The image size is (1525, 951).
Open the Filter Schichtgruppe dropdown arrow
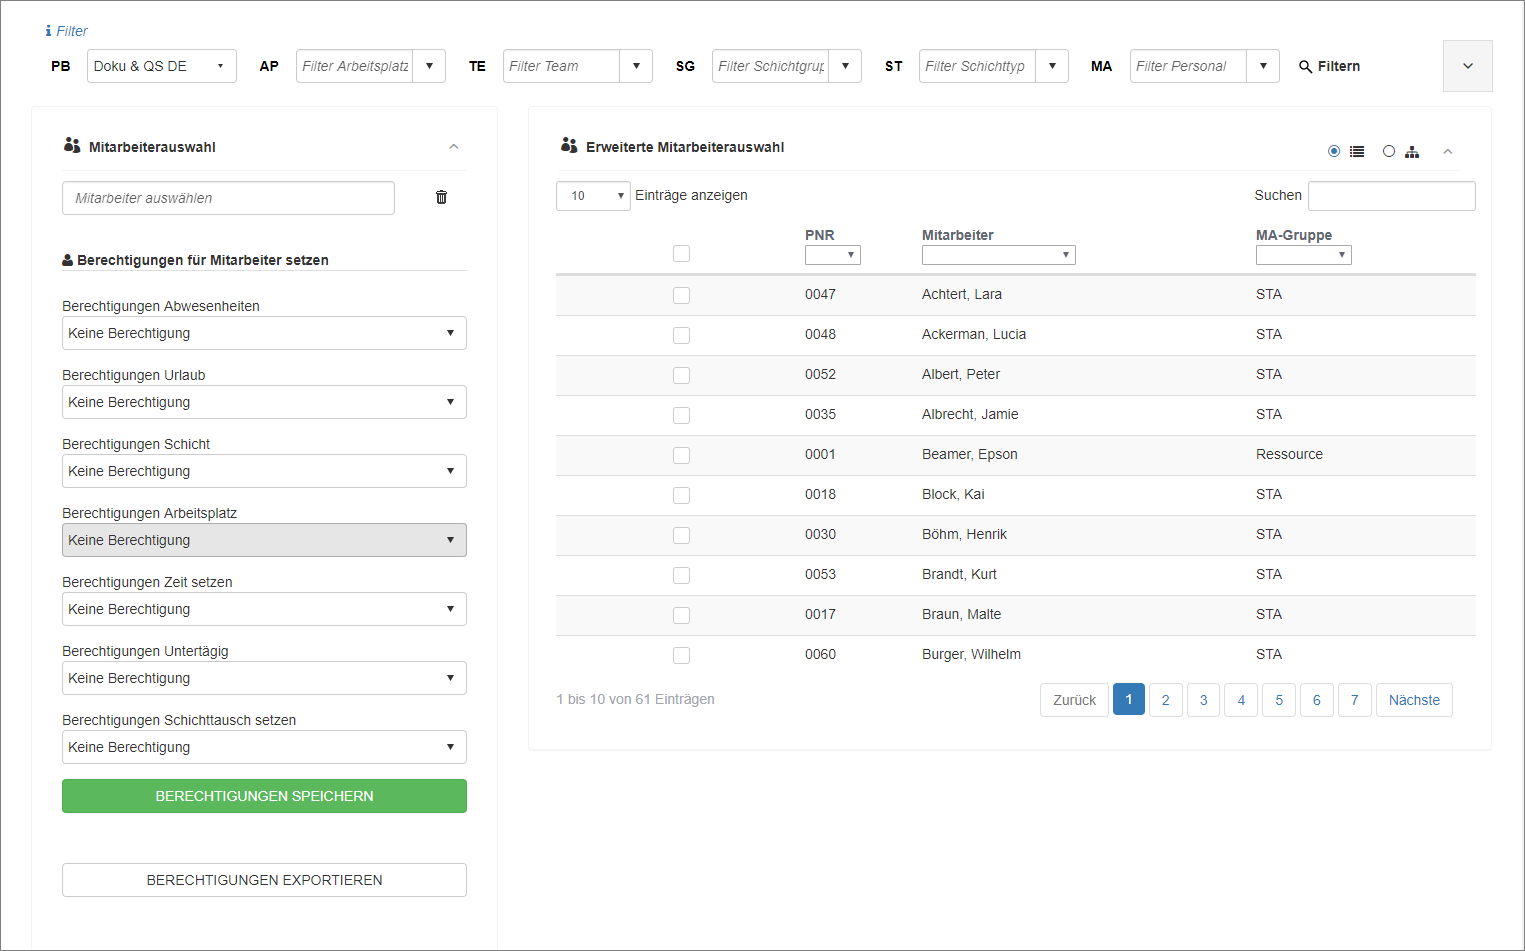[845, 66]
